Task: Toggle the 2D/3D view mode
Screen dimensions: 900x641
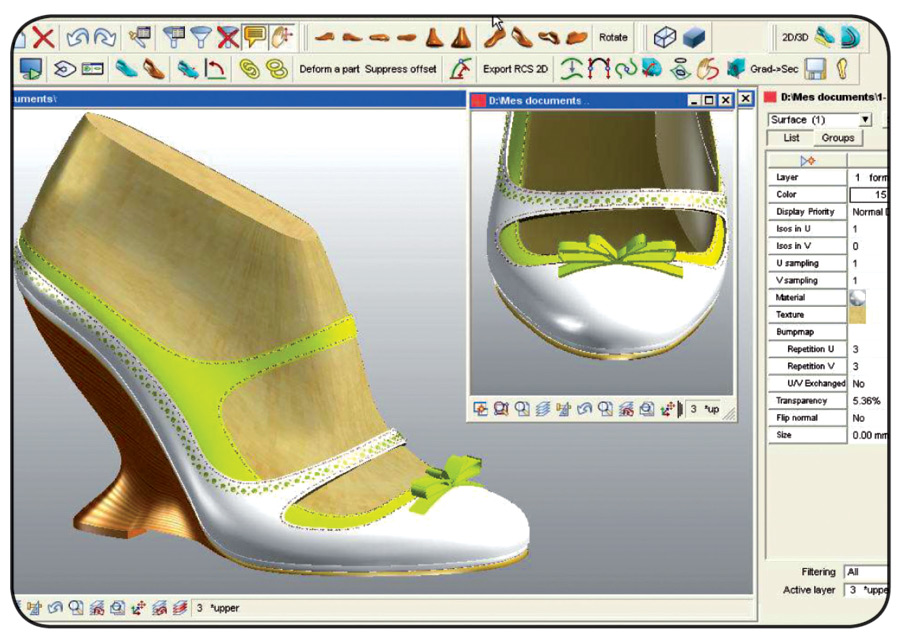Action: (x=795, y=37)
